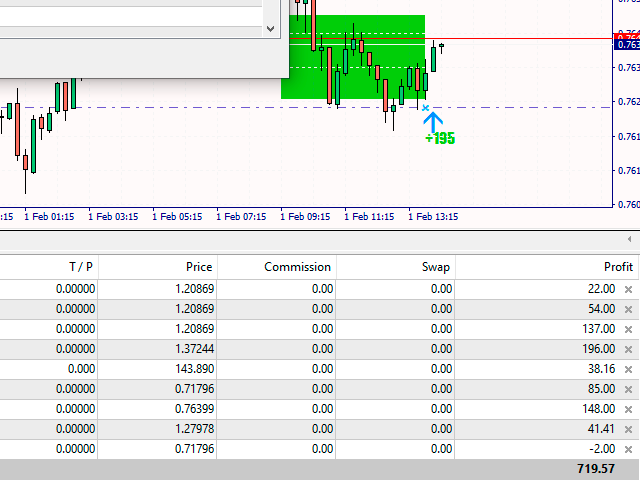Close the trade with 148.00 profit
The image size is (640, 480).
click(628, 410)
